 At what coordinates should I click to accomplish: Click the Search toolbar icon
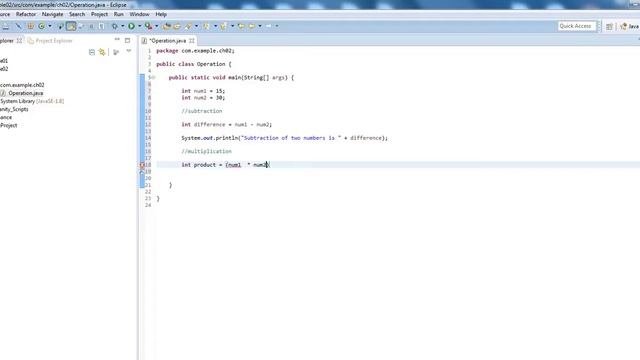(188, 26)
